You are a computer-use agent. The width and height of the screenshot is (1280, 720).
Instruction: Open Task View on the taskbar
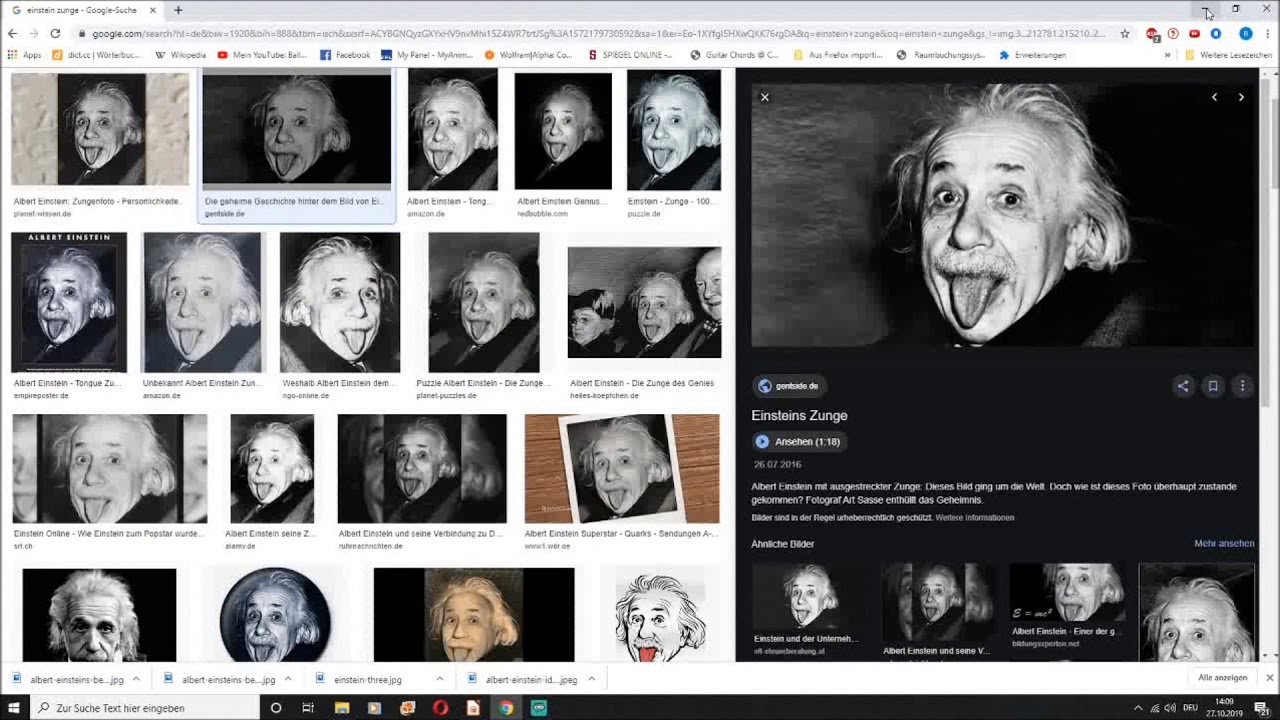coord(308,708)
